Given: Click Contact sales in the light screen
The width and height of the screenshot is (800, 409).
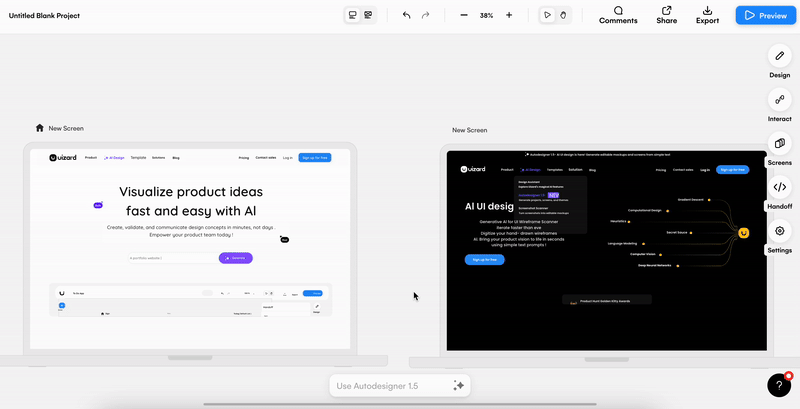Looking at the screenshot, I should pos(266,158).
